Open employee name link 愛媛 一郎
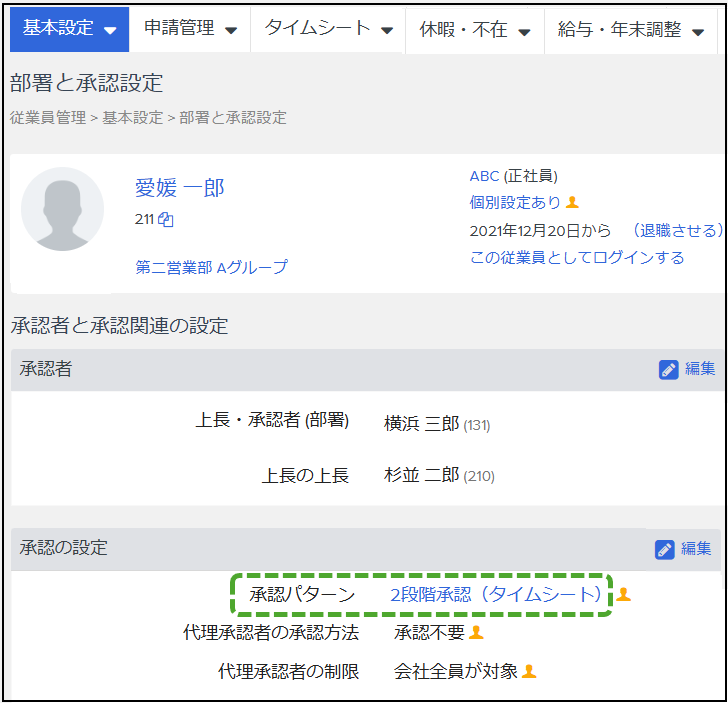728x703 pixels. click(x=180, y=187)
